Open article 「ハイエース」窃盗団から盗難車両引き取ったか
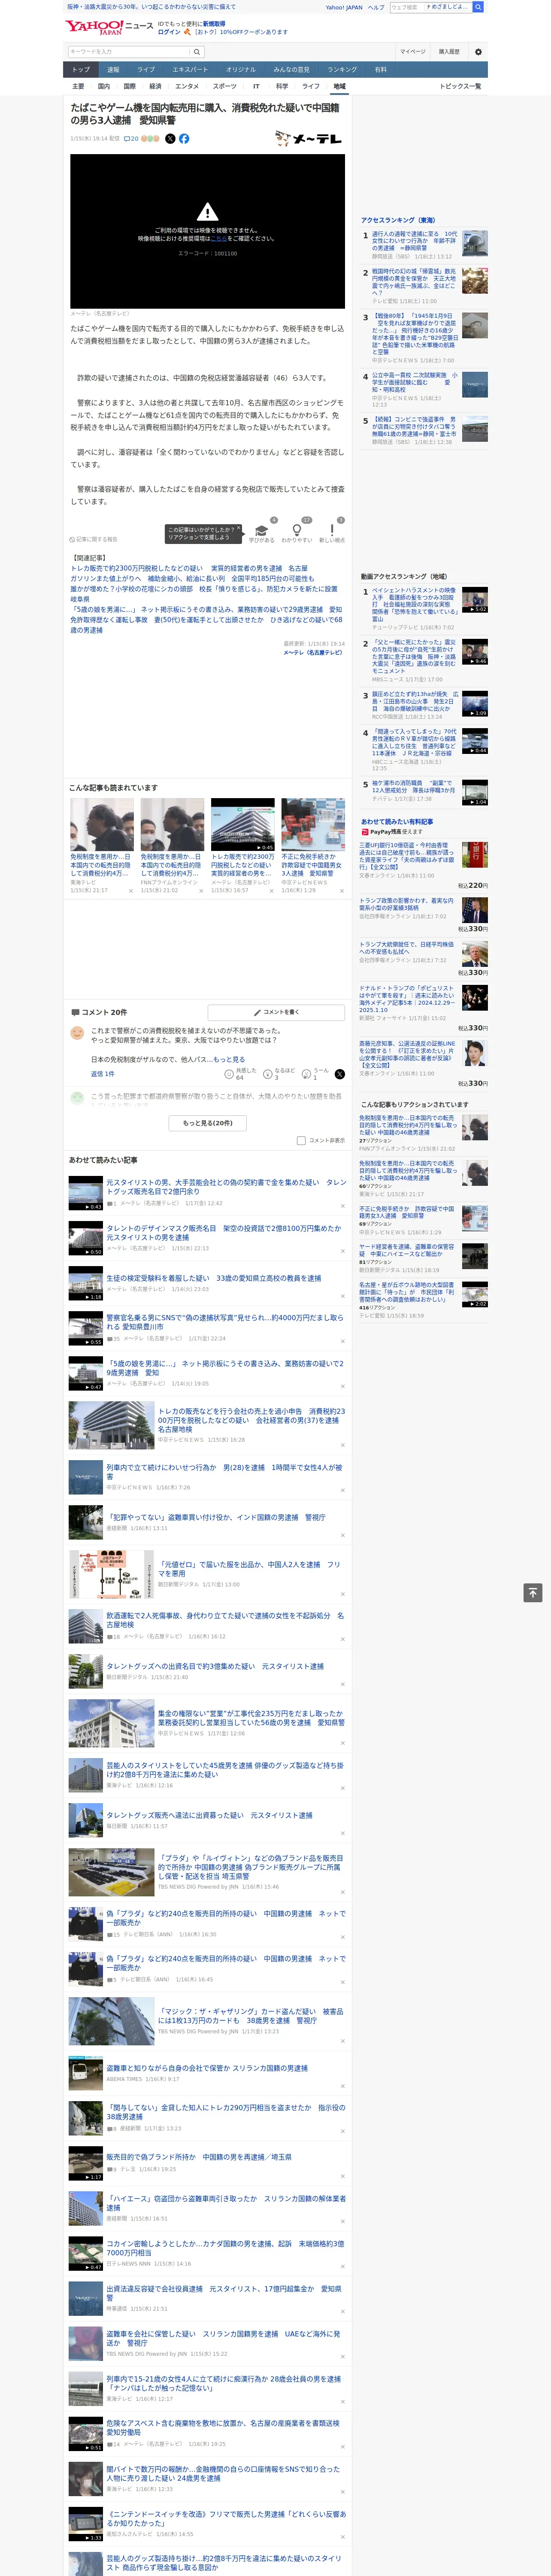The image size is (551, 2576). 226,2203
